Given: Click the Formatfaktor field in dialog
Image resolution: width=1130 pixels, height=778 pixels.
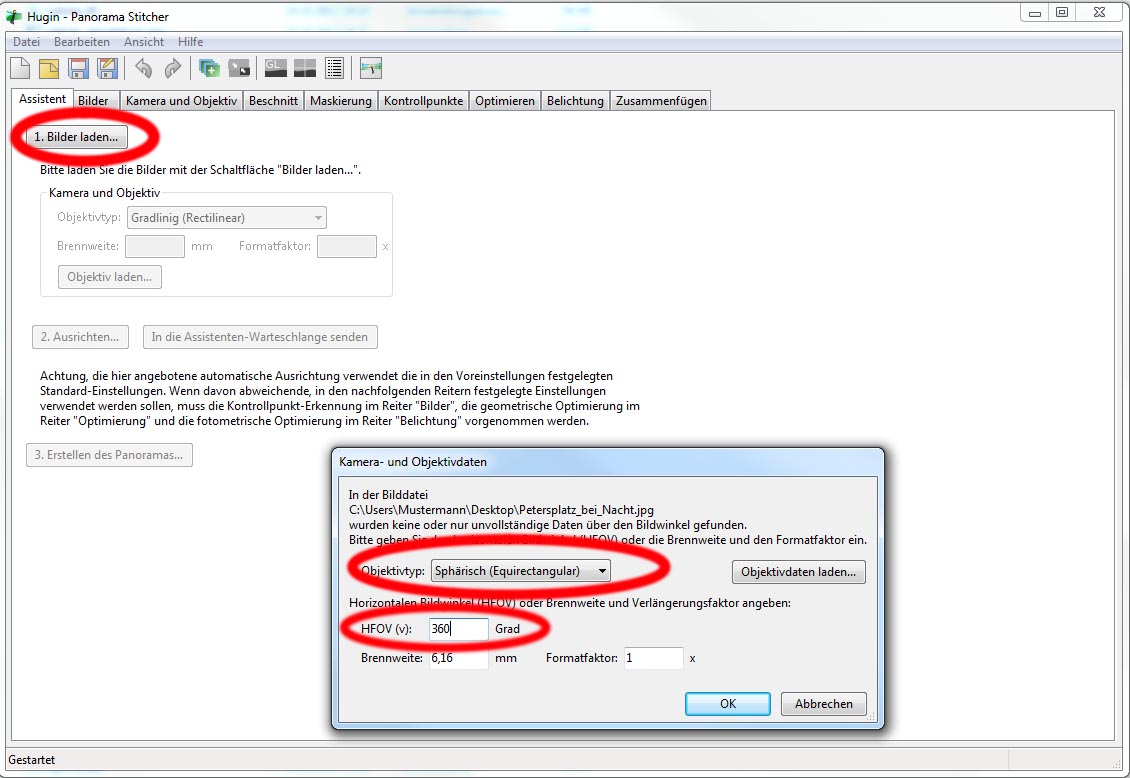Looking at the screenshot, I should pyautogui.click(x=653, y=658).
